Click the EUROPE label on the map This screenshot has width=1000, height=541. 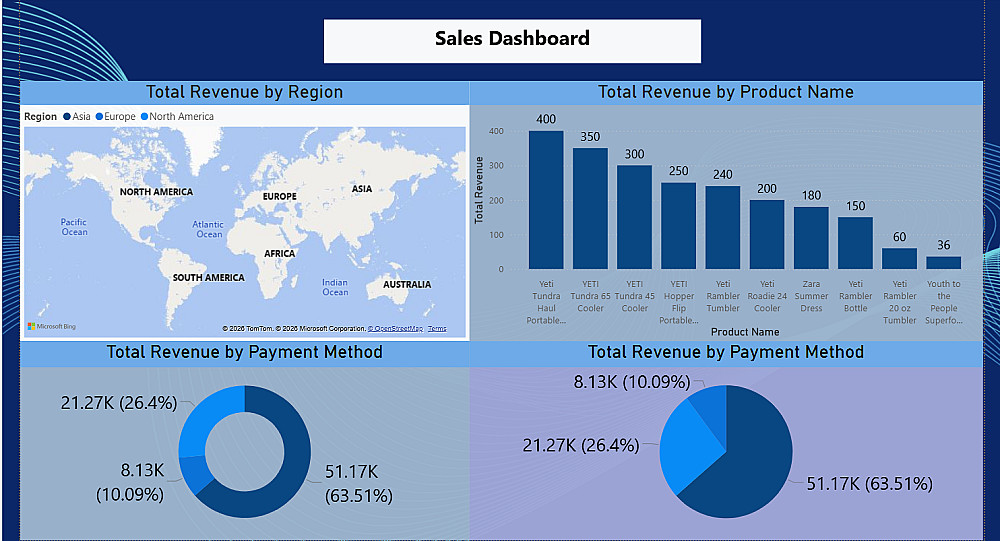click(x=279, y=196)
